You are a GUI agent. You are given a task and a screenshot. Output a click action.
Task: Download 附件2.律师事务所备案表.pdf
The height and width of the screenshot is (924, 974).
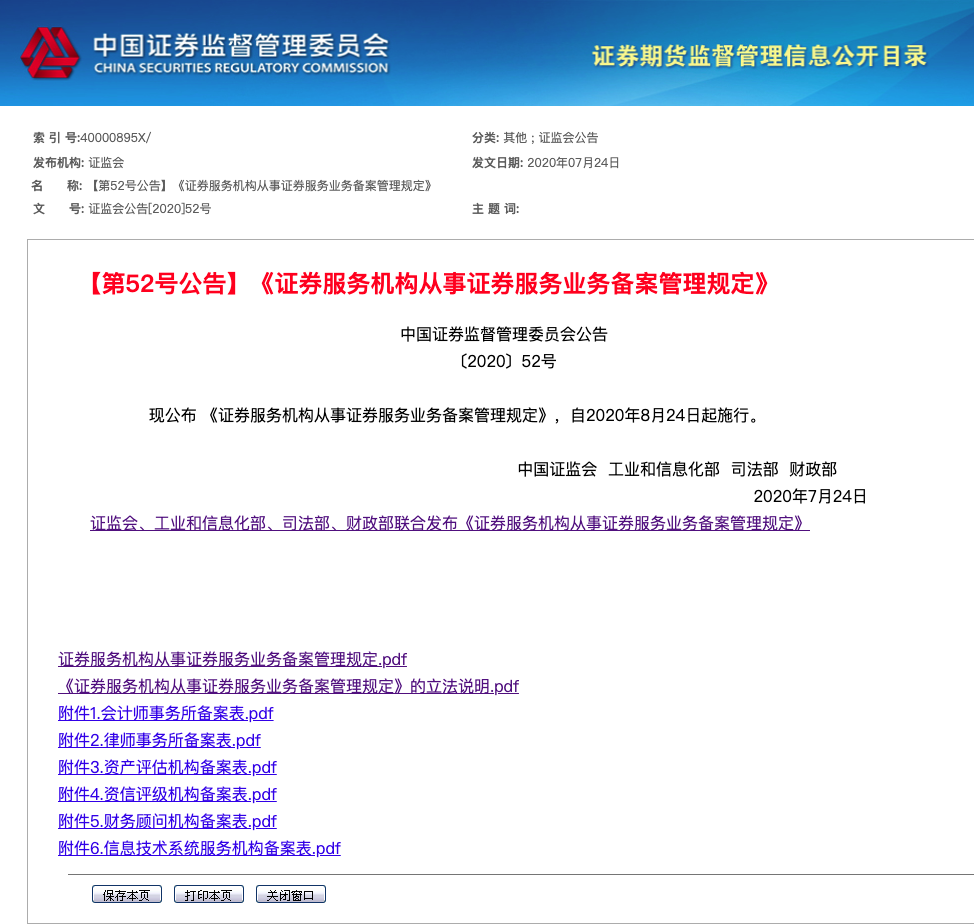pos(159,741)
